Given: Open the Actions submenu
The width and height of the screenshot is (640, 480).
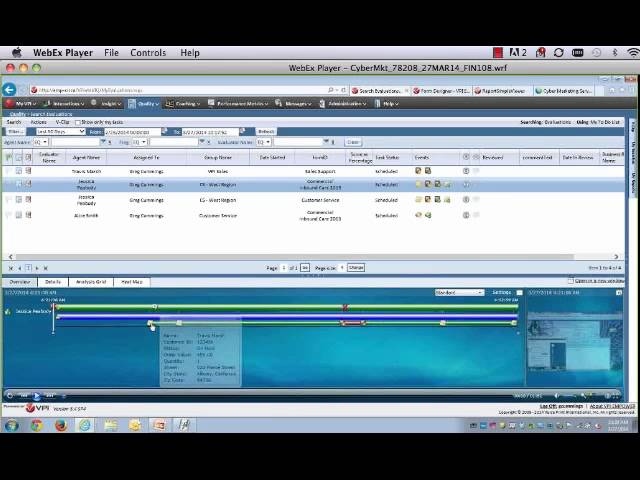Looking at the screenshot, I should pos(39,122).
